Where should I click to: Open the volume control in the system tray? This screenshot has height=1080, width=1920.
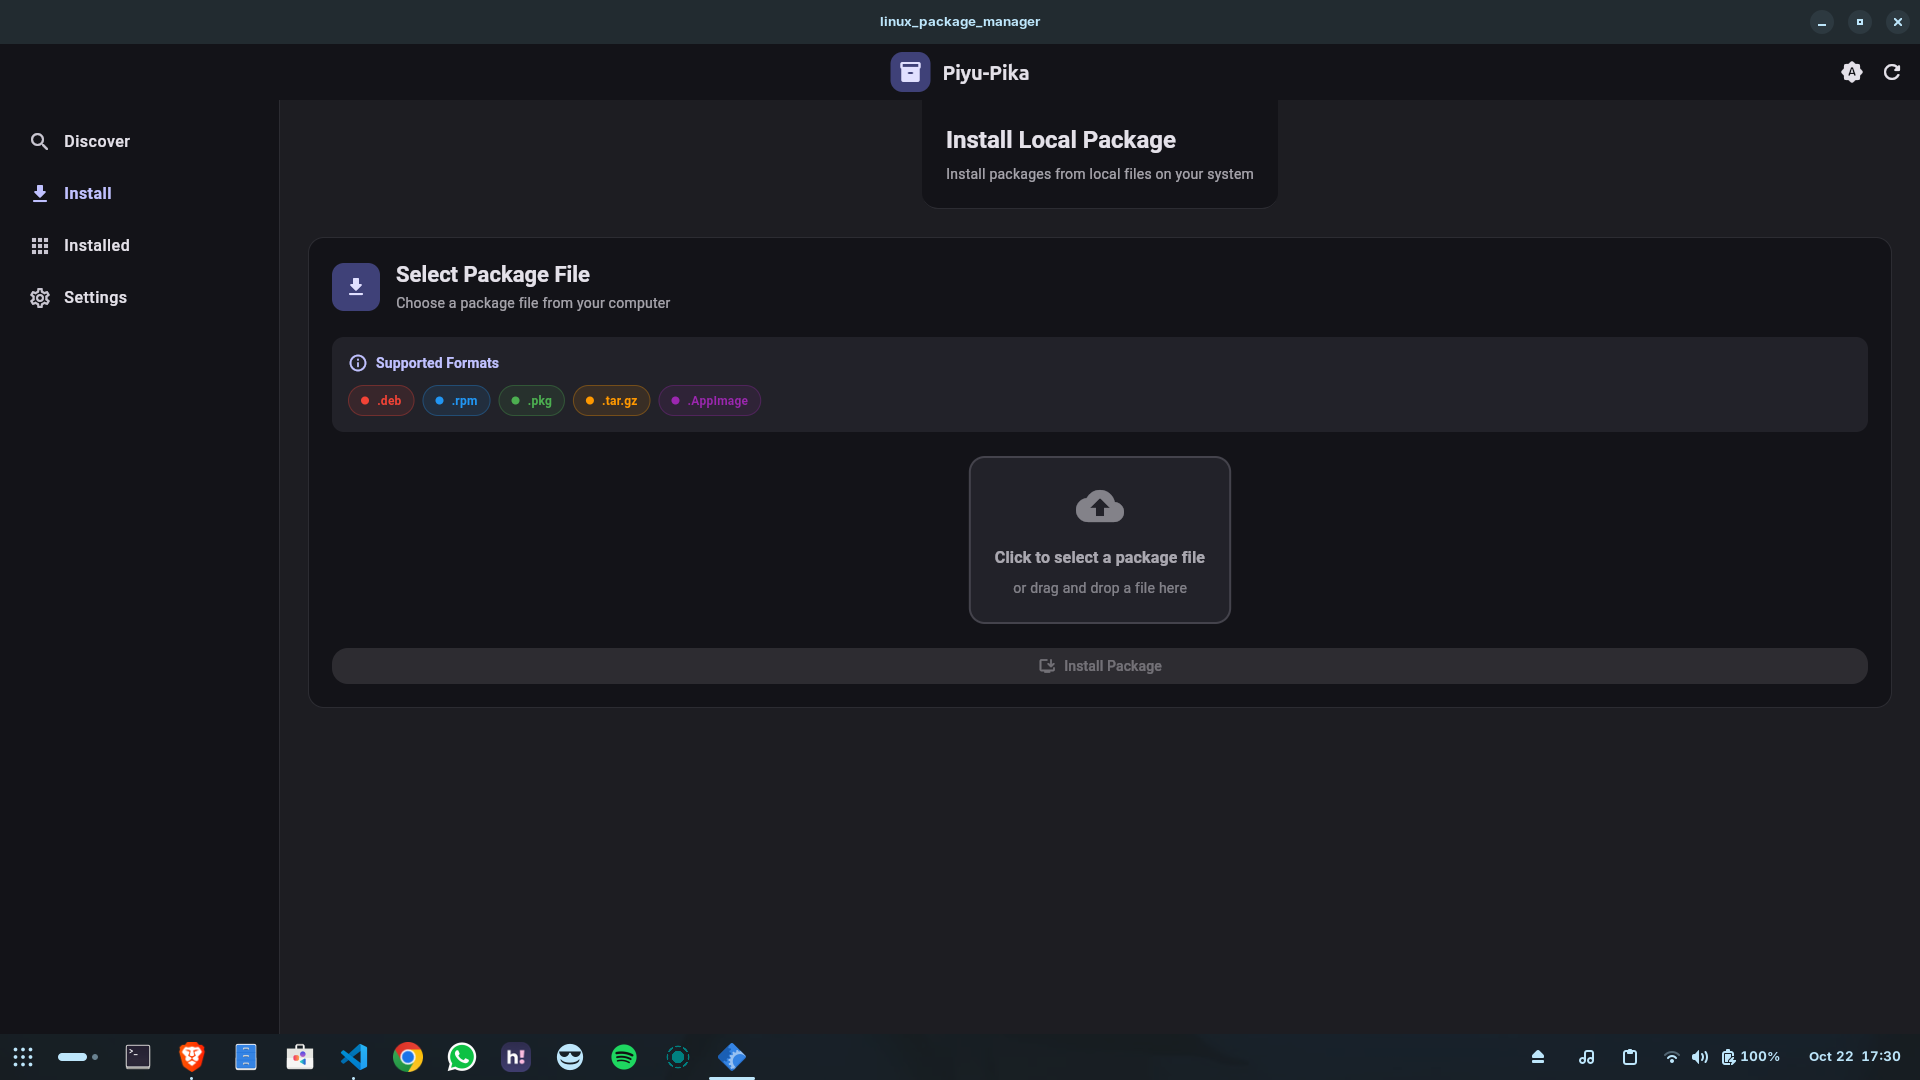tap(1699, 1057)
